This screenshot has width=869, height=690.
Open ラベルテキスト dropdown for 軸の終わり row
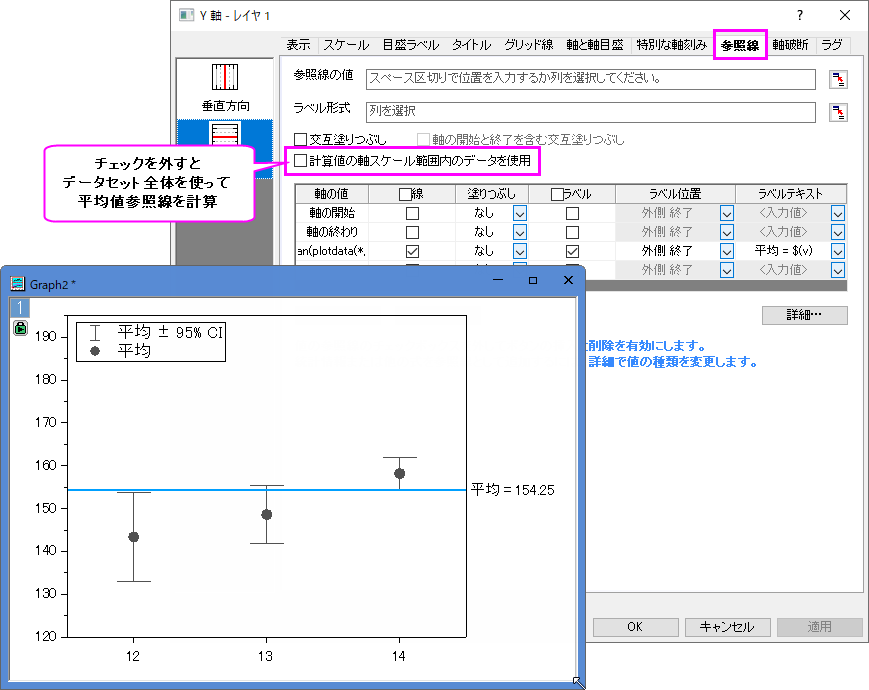coord(838,232)
